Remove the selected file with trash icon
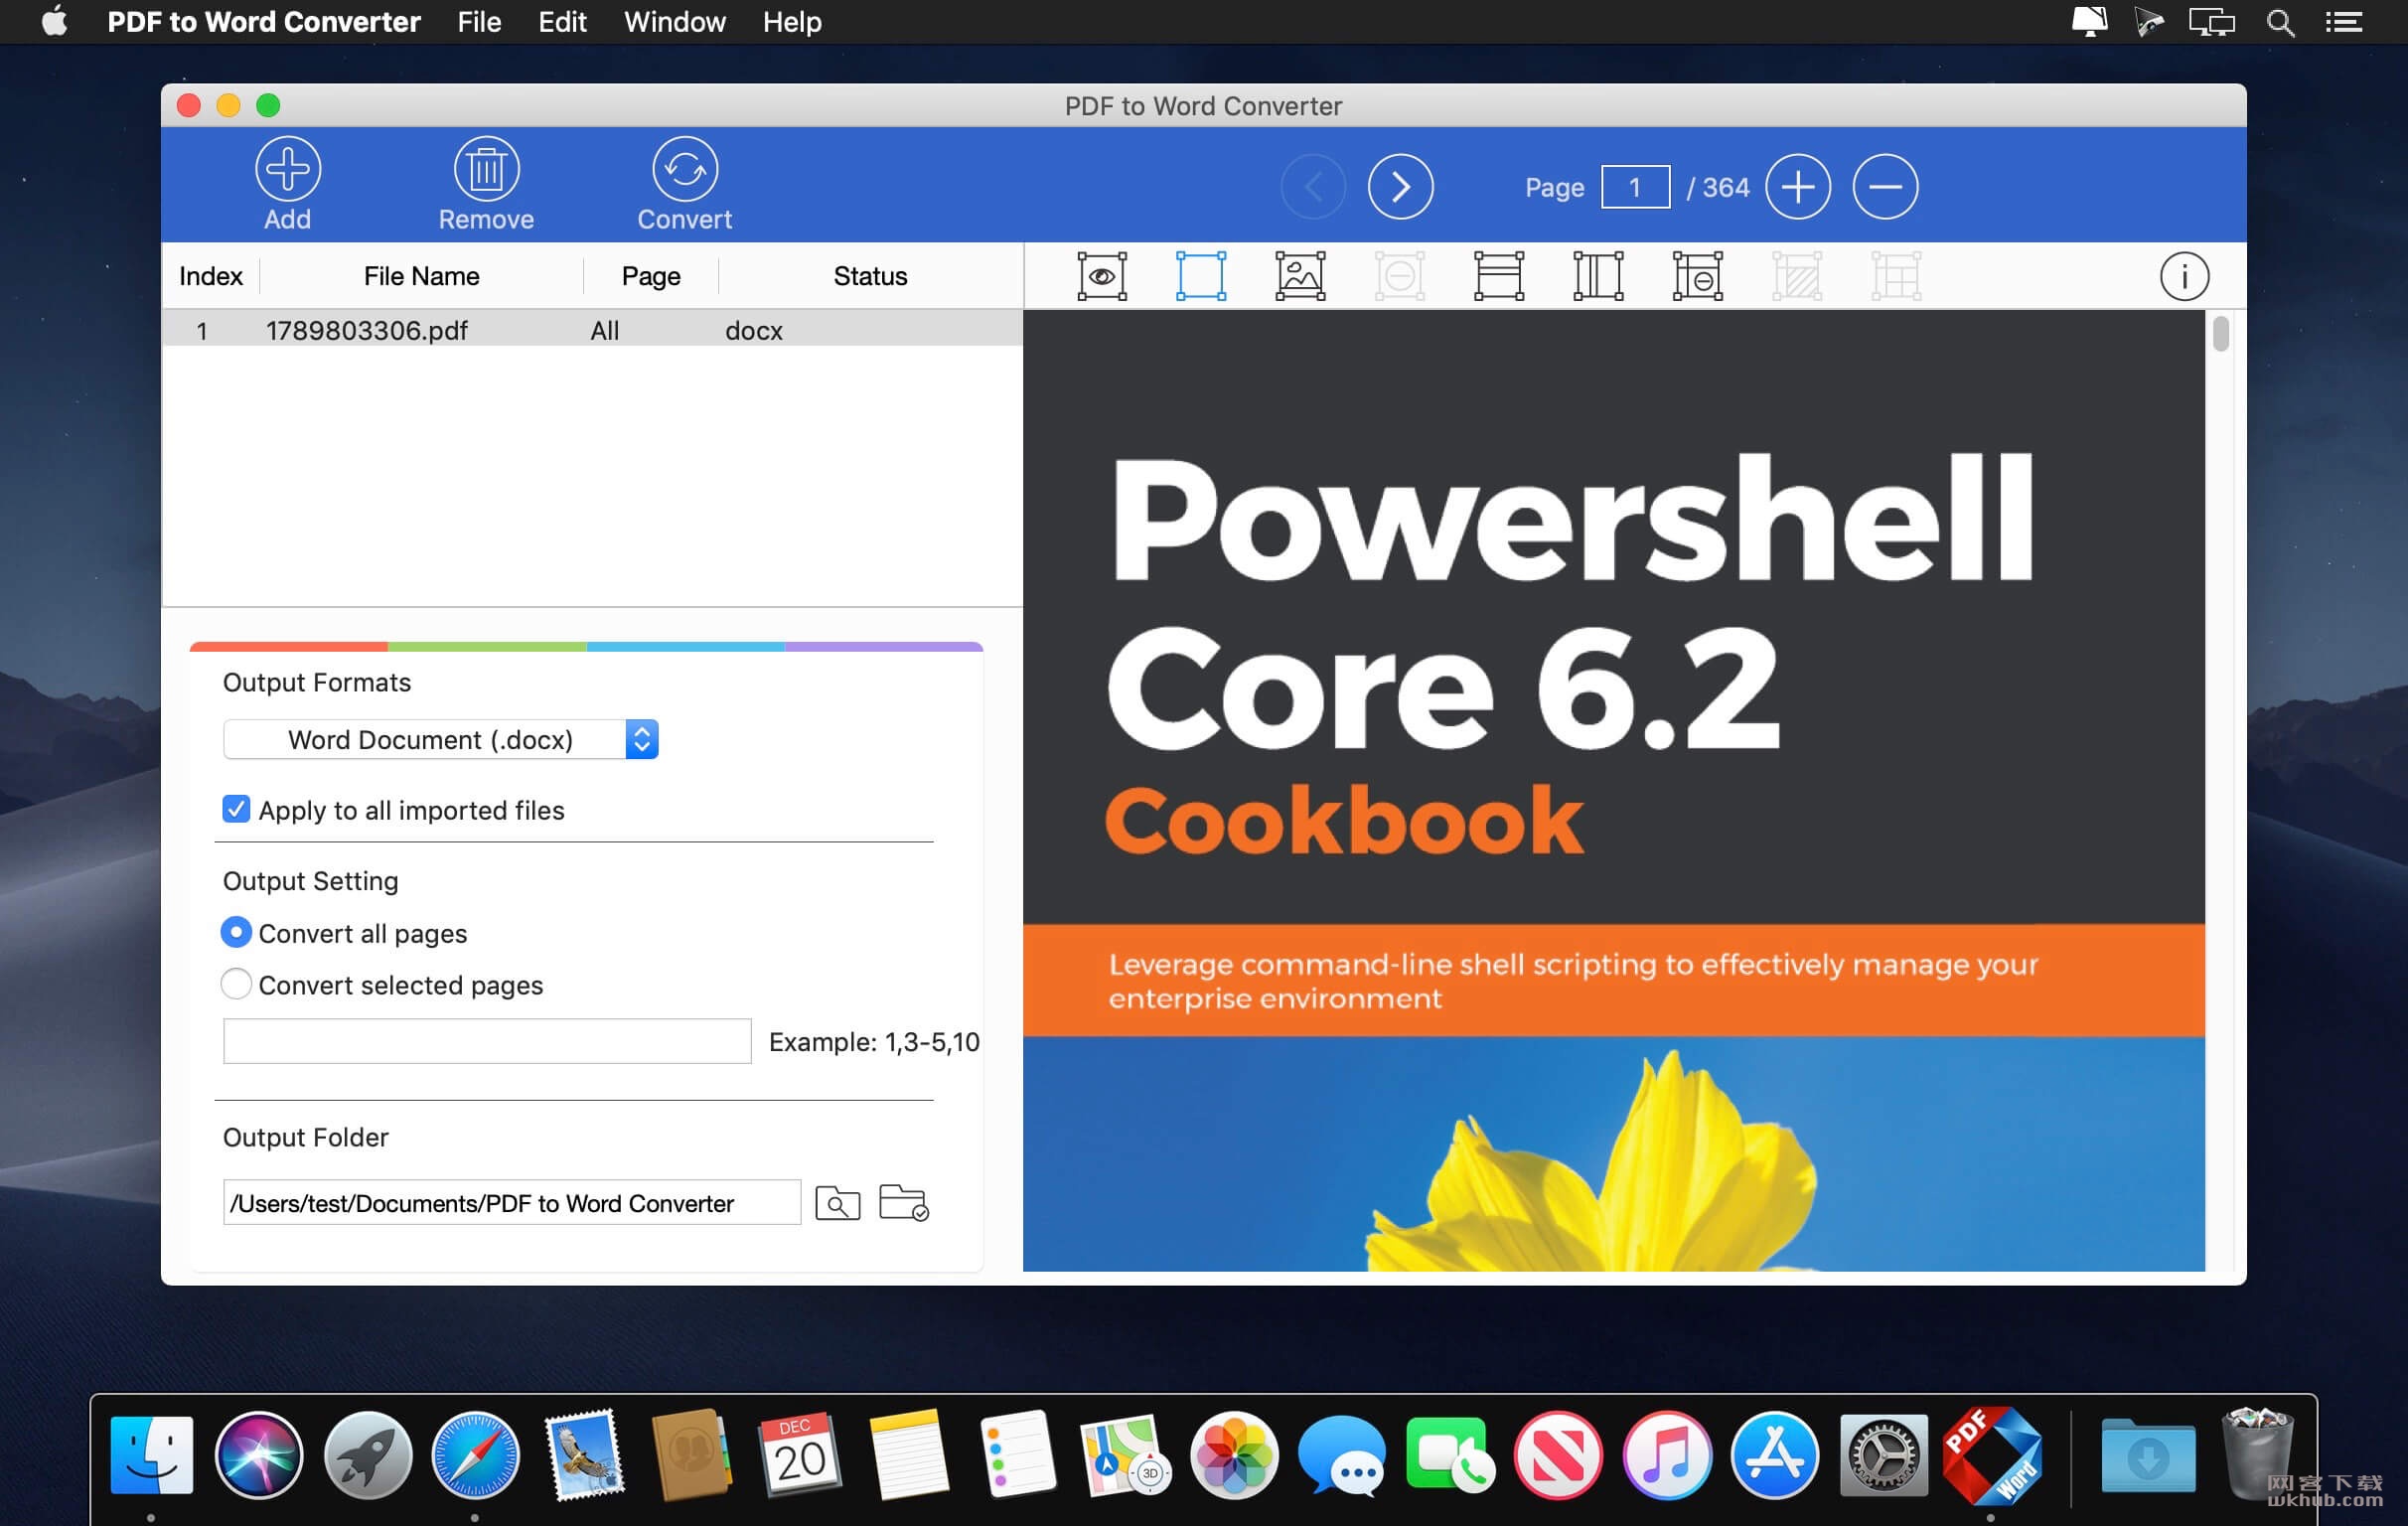The image size is (2408, 1526). pos(486,184)
